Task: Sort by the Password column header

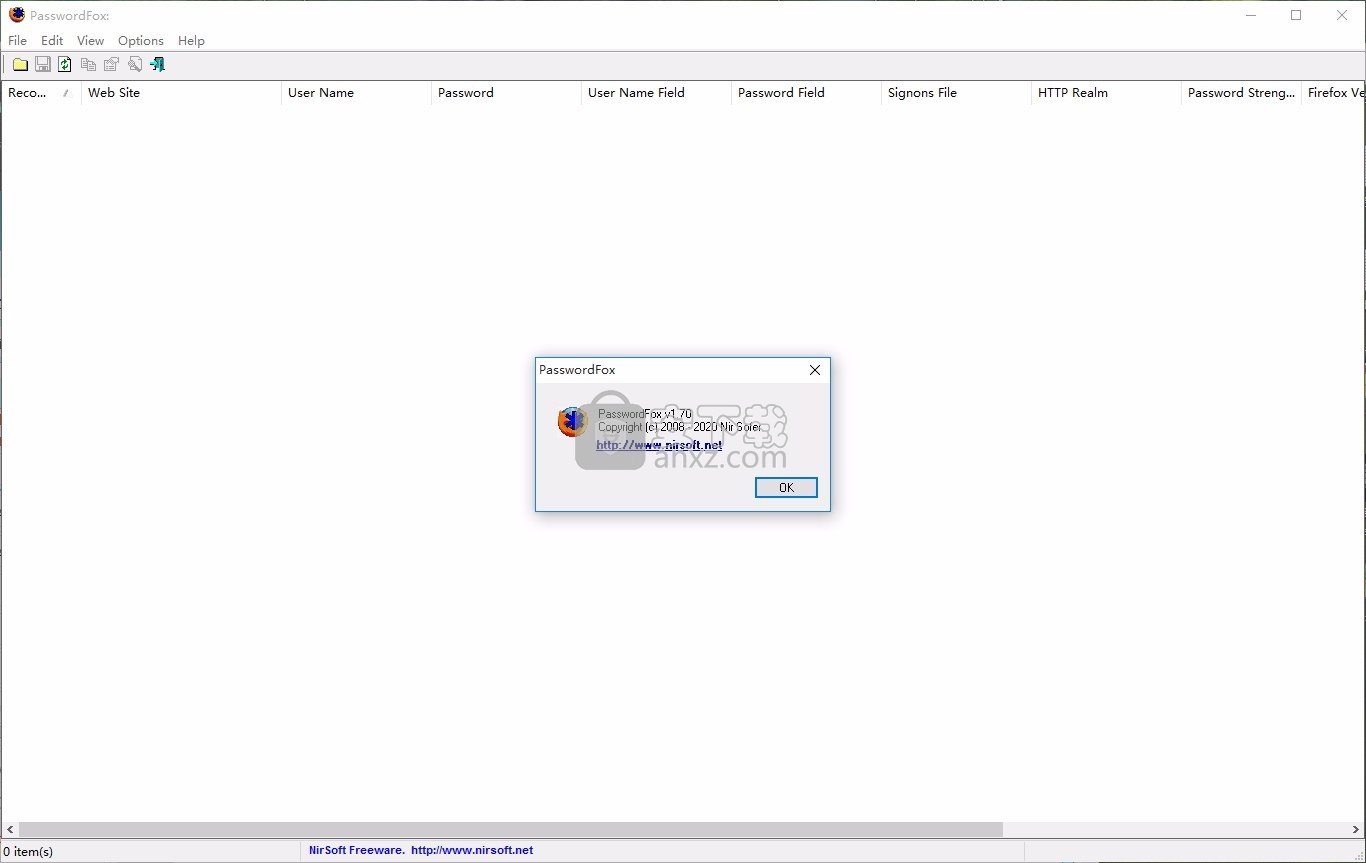Action: [506, 93]
